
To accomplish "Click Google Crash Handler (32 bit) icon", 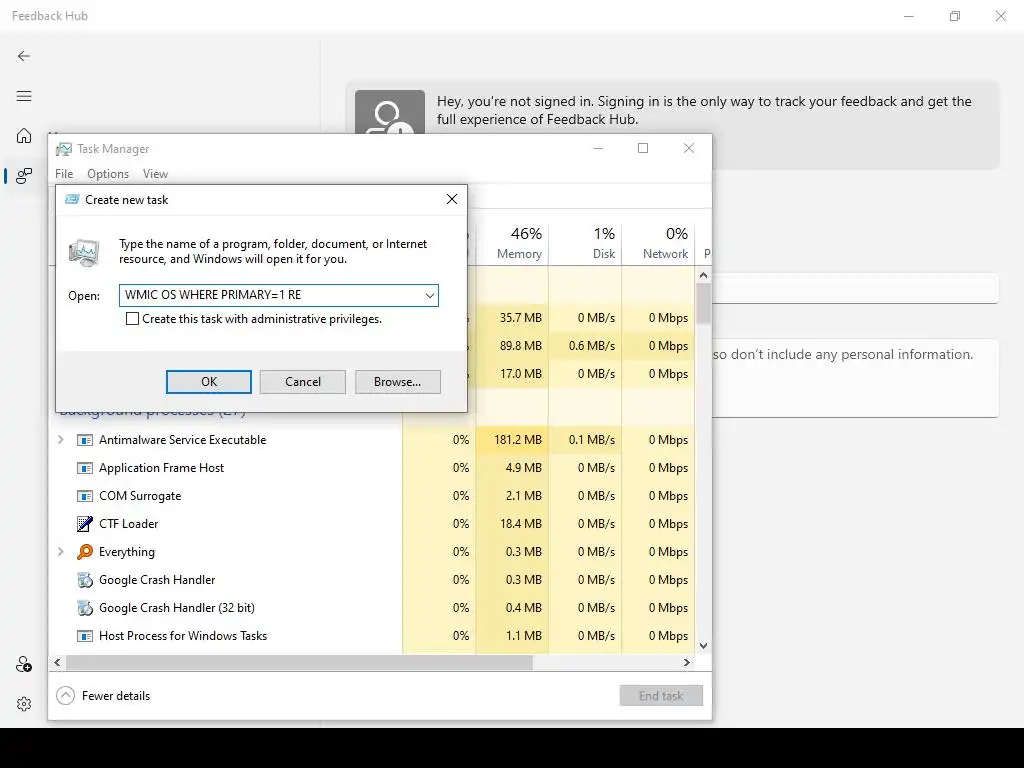I will (x=85, y=608).
